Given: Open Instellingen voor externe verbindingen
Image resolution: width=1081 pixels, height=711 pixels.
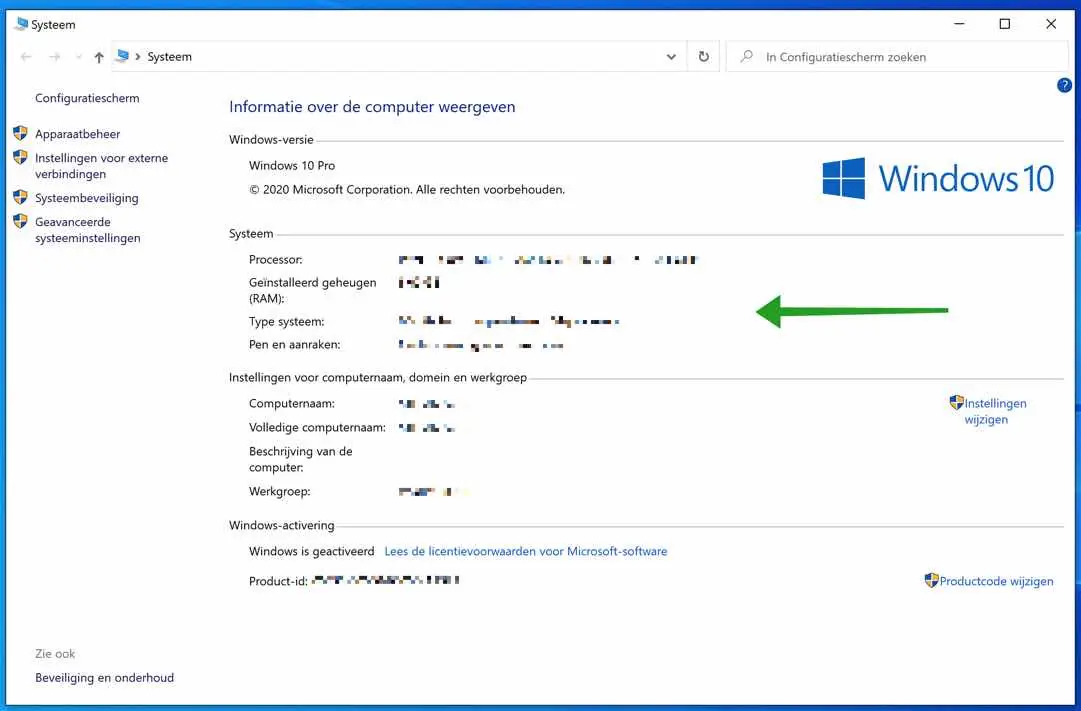Looking at the screenshot, I should (x=101, y=166).
